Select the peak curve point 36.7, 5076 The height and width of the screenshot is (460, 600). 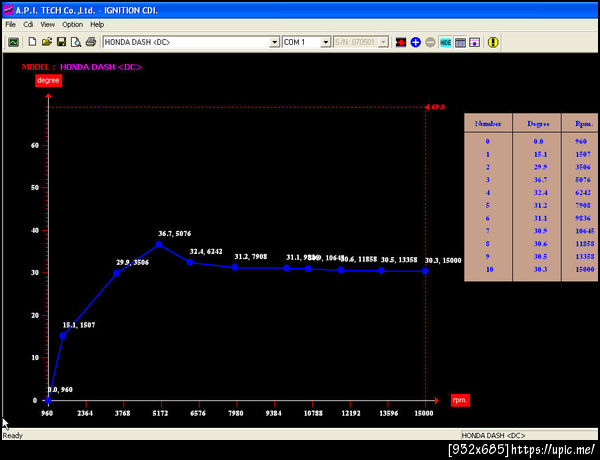pos(159,244)
